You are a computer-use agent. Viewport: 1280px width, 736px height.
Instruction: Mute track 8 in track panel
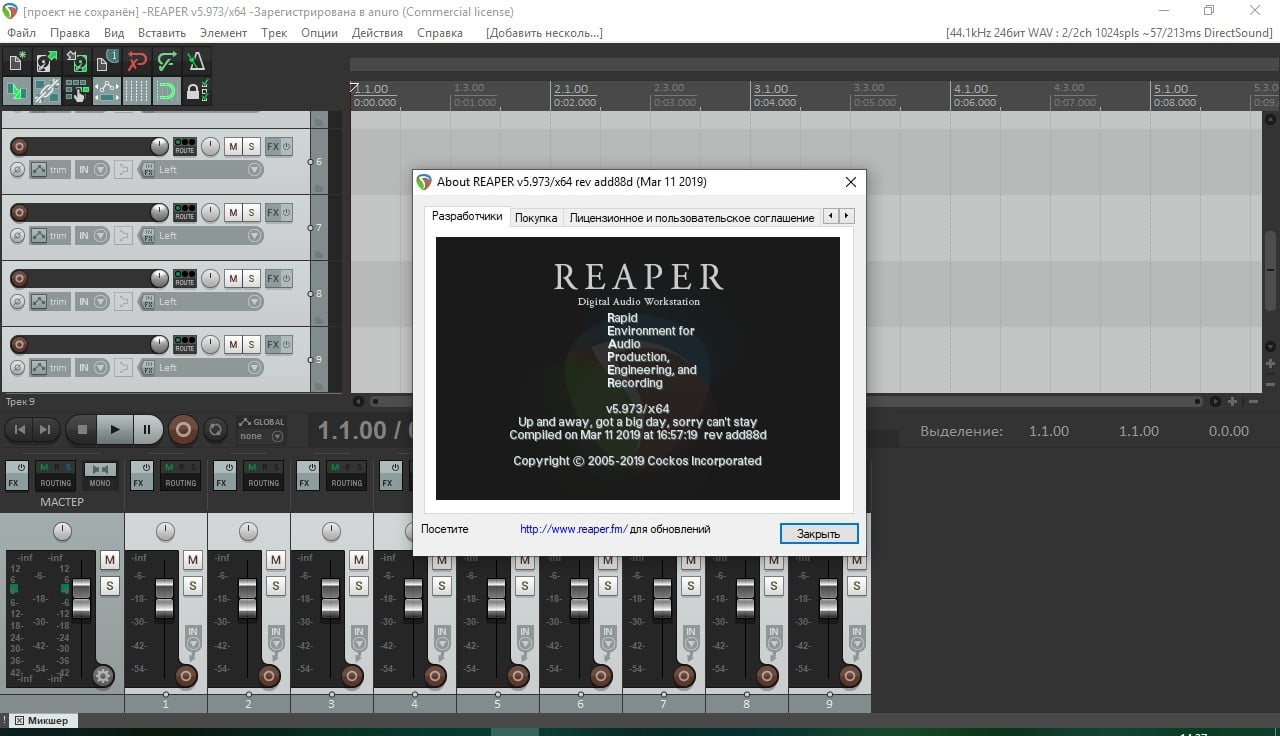233,278
